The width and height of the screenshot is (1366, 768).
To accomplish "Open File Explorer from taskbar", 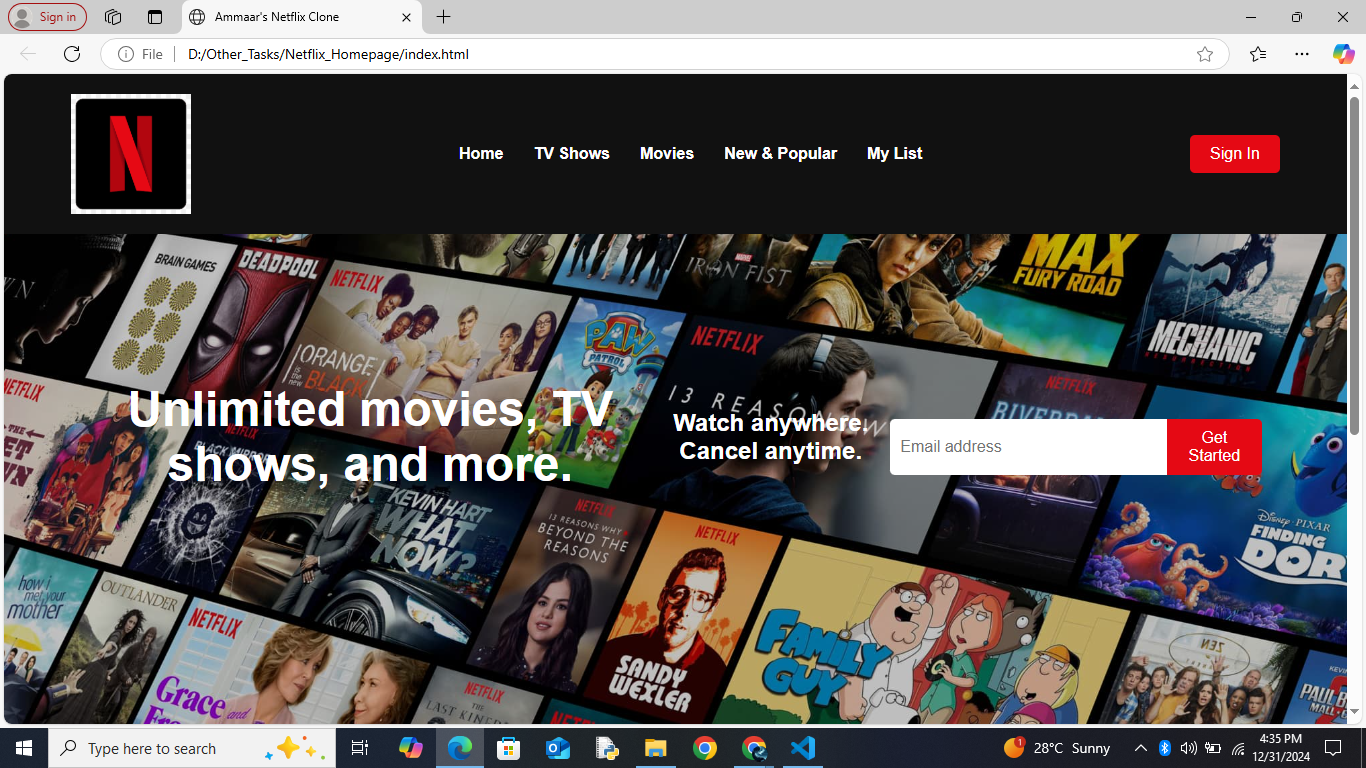I will tap(656, 748).
